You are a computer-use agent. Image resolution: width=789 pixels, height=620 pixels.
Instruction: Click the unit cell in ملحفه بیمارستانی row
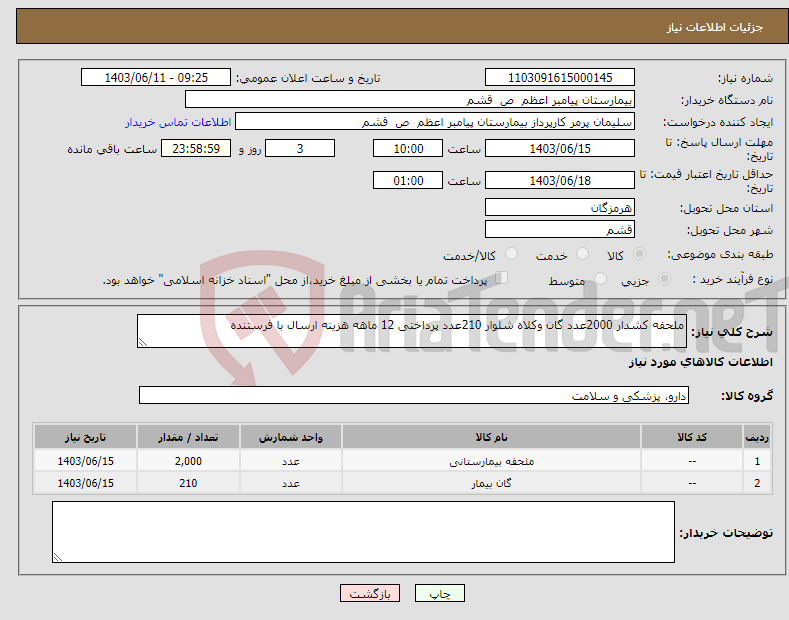[x=291, y=461]
